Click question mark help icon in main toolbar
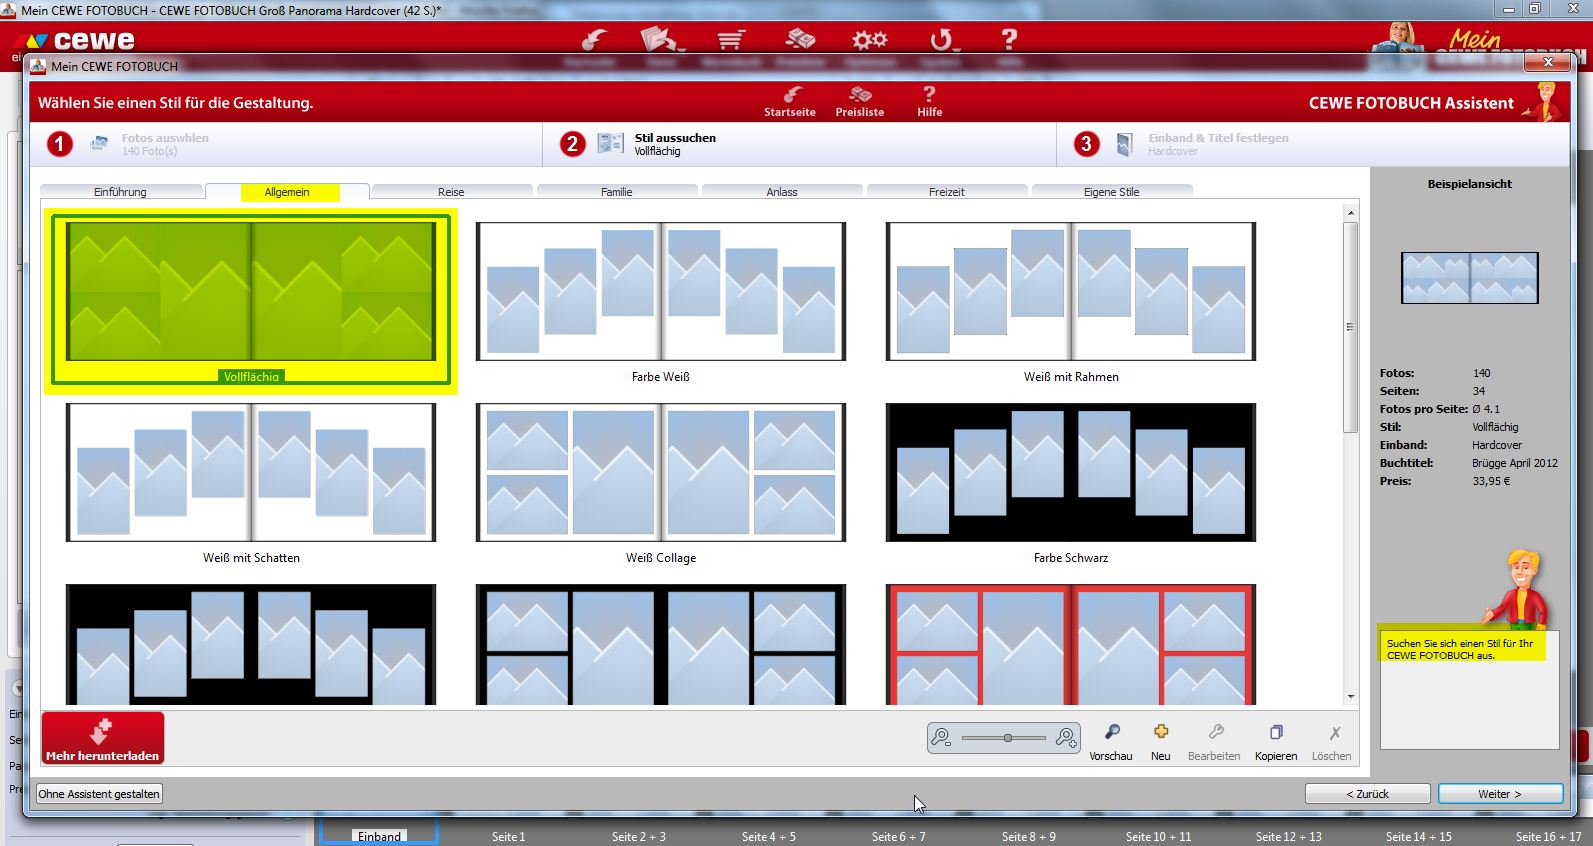1593x846 pixels. coord(1009,40)
